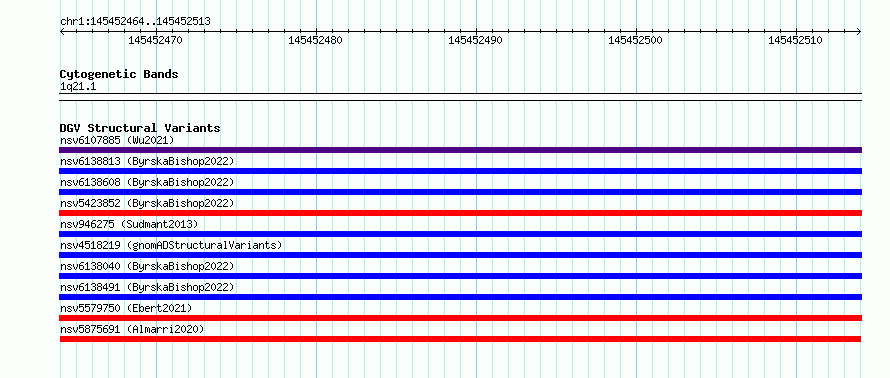890x378 pixels.
Task: Open nsv5579750 (Ebert2021) variant label
Action: pyautogui.click(x=126, y=308)
